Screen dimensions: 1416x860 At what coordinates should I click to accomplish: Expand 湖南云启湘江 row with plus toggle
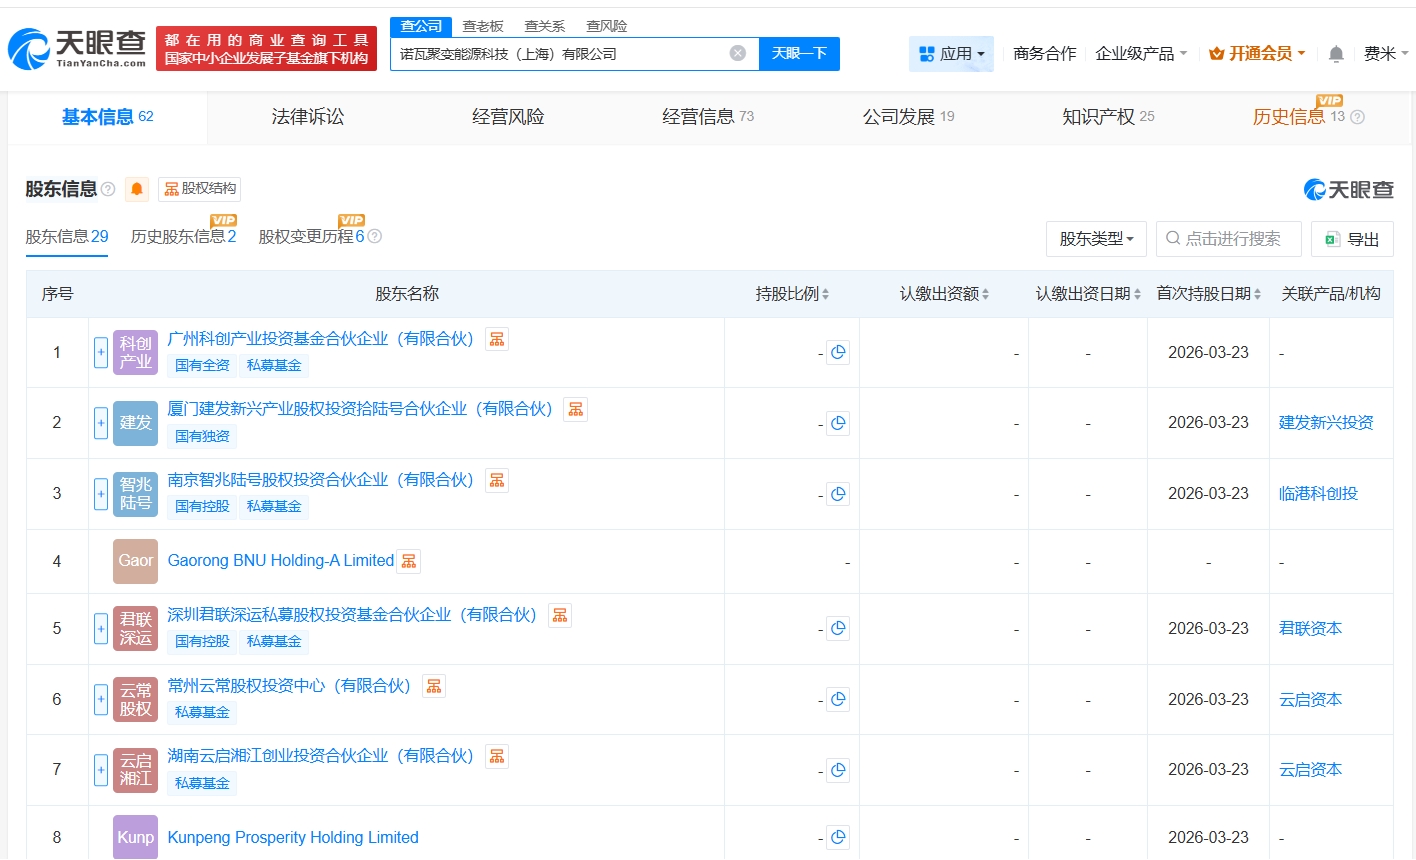click(101, 770)
